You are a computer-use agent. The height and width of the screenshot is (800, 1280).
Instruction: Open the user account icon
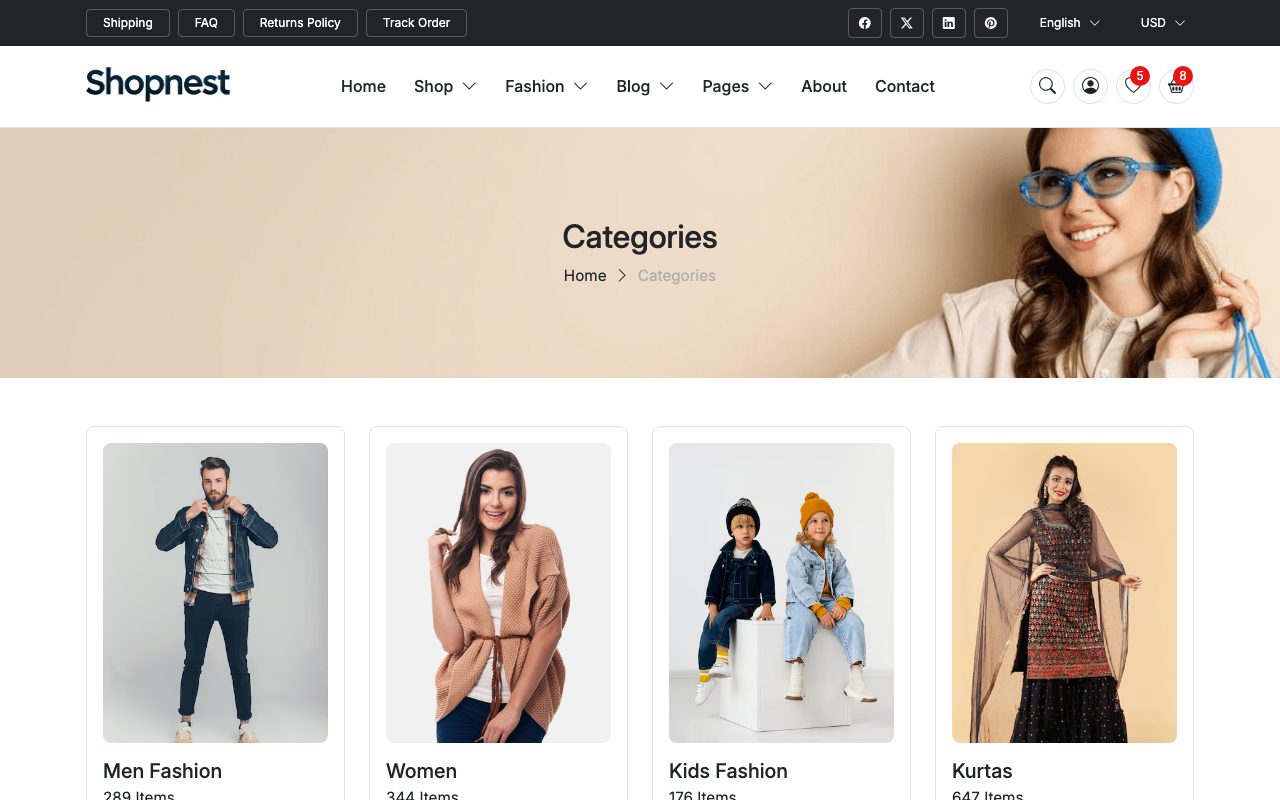(1090, 86)
